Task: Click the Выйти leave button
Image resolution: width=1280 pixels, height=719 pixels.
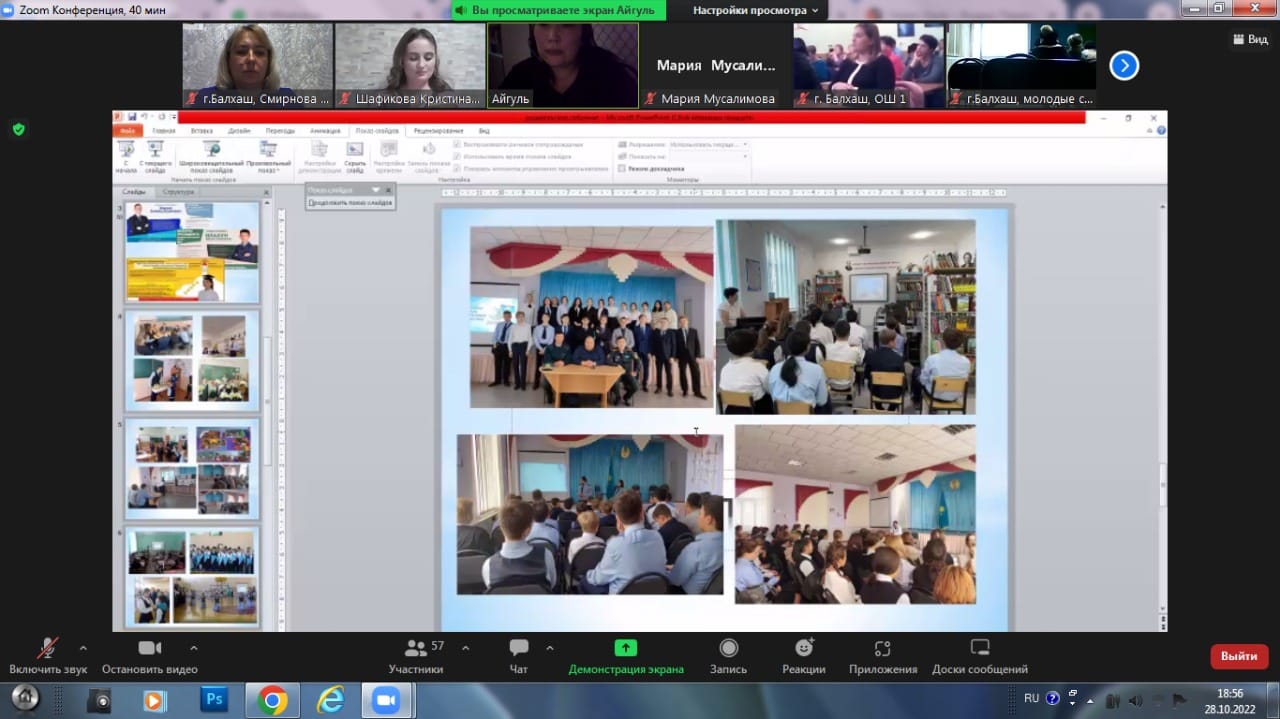Action: (x=1239, y=656)
